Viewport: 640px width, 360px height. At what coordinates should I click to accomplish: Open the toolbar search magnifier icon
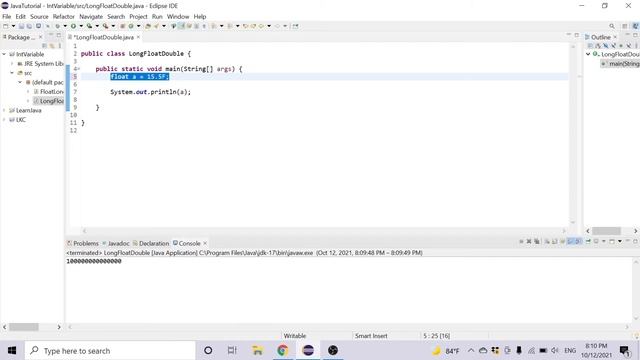click(612, 26)
